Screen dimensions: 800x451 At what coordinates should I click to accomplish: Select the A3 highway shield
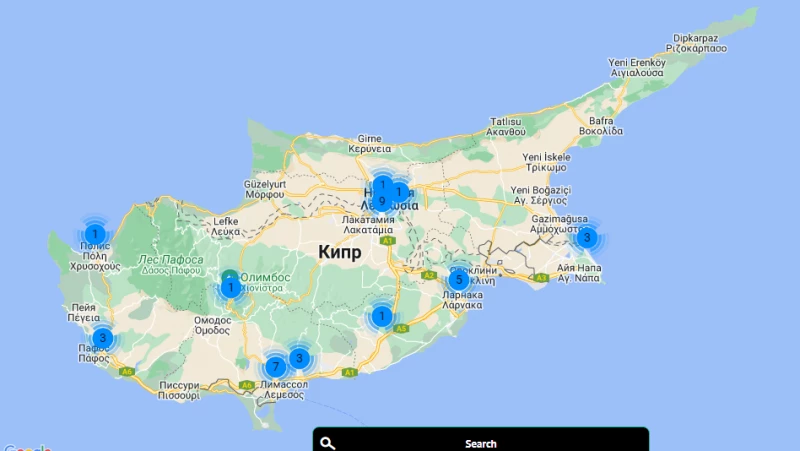(x=541, y=278)
